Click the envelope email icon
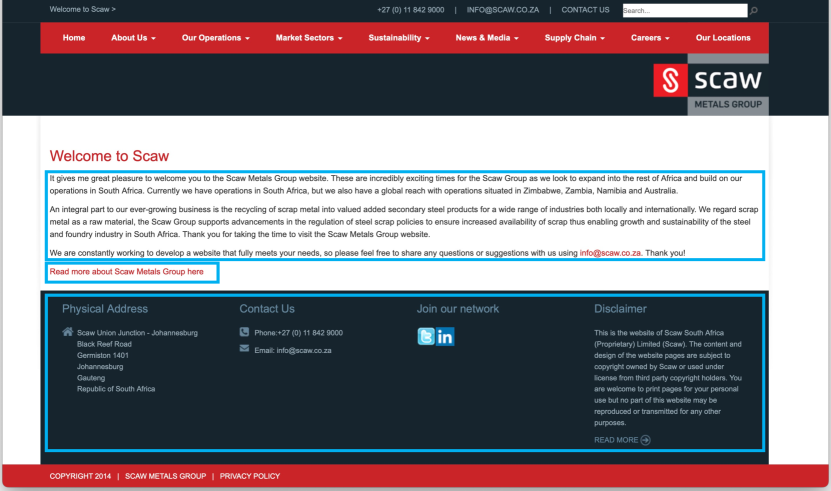Screen dimensions: 831x491 click(x=244, y=348)
